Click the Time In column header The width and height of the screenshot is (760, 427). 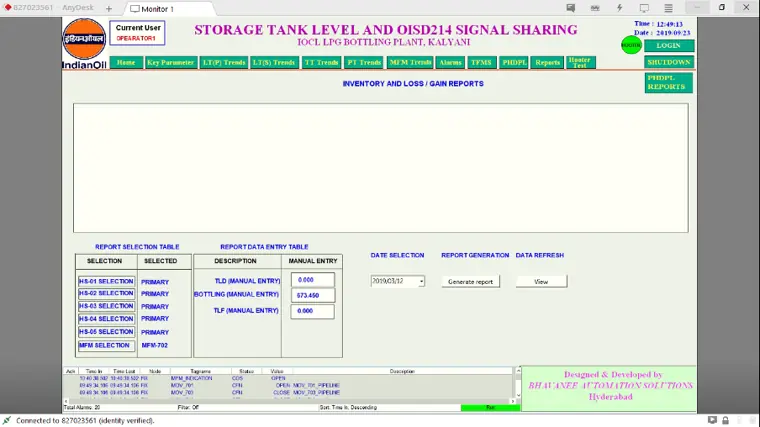tap(94, 371)
